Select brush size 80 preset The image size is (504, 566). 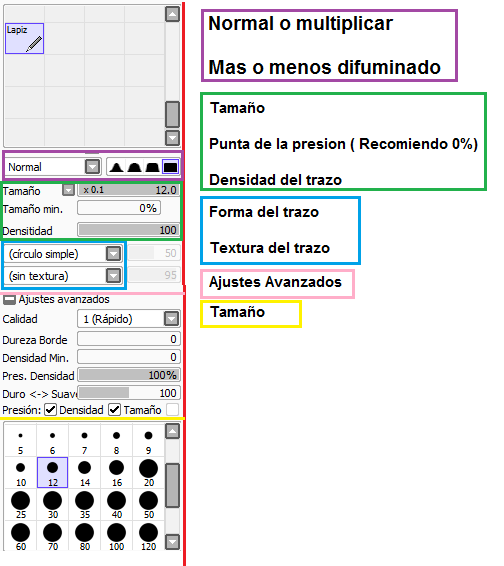coord(84,536)
